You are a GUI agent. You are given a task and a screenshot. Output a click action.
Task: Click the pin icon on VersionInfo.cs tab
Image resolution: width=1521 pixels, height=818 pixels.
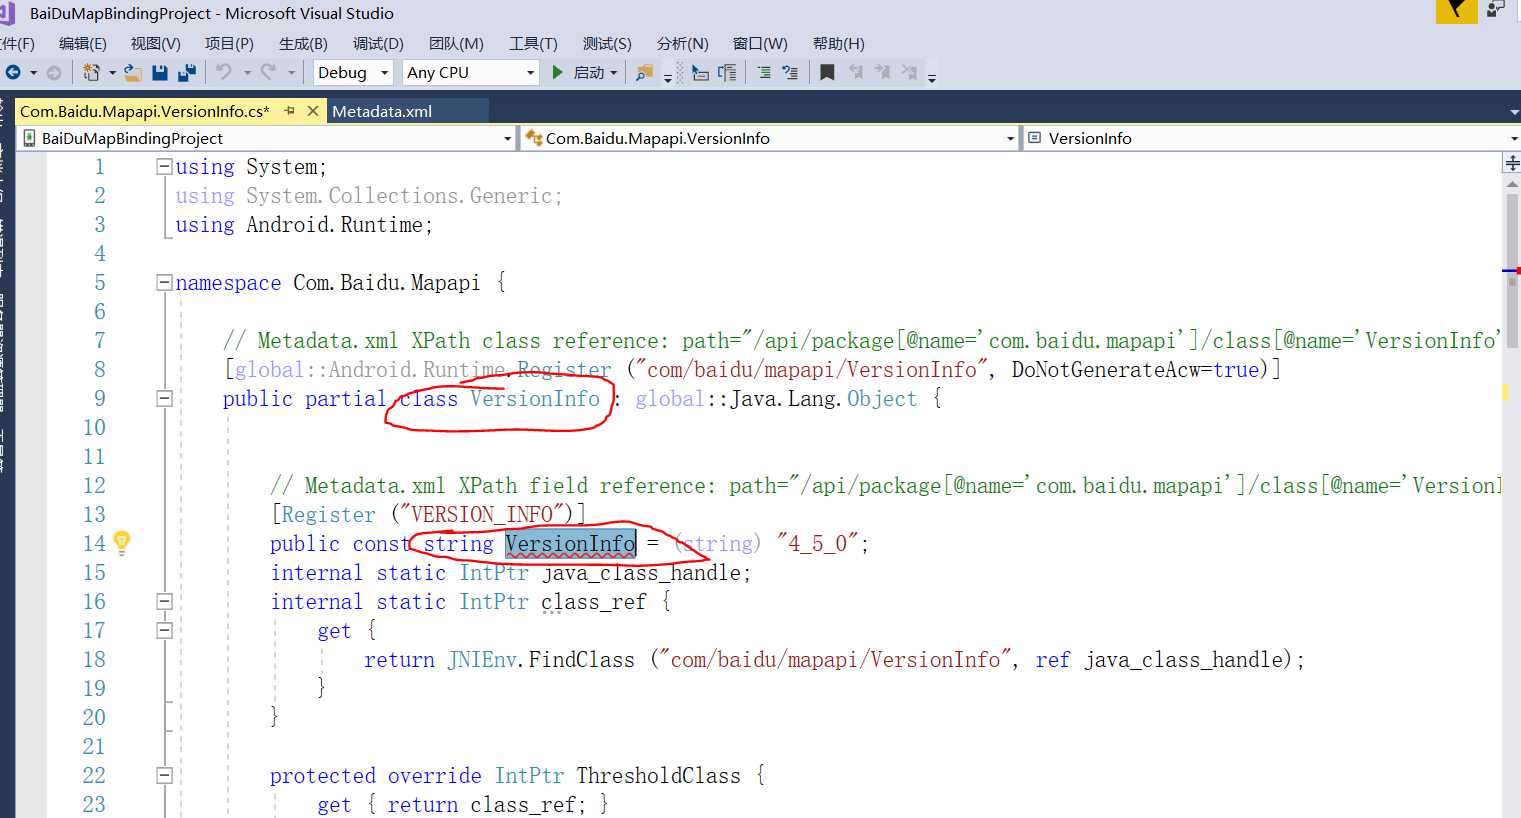tap(290, 111)
